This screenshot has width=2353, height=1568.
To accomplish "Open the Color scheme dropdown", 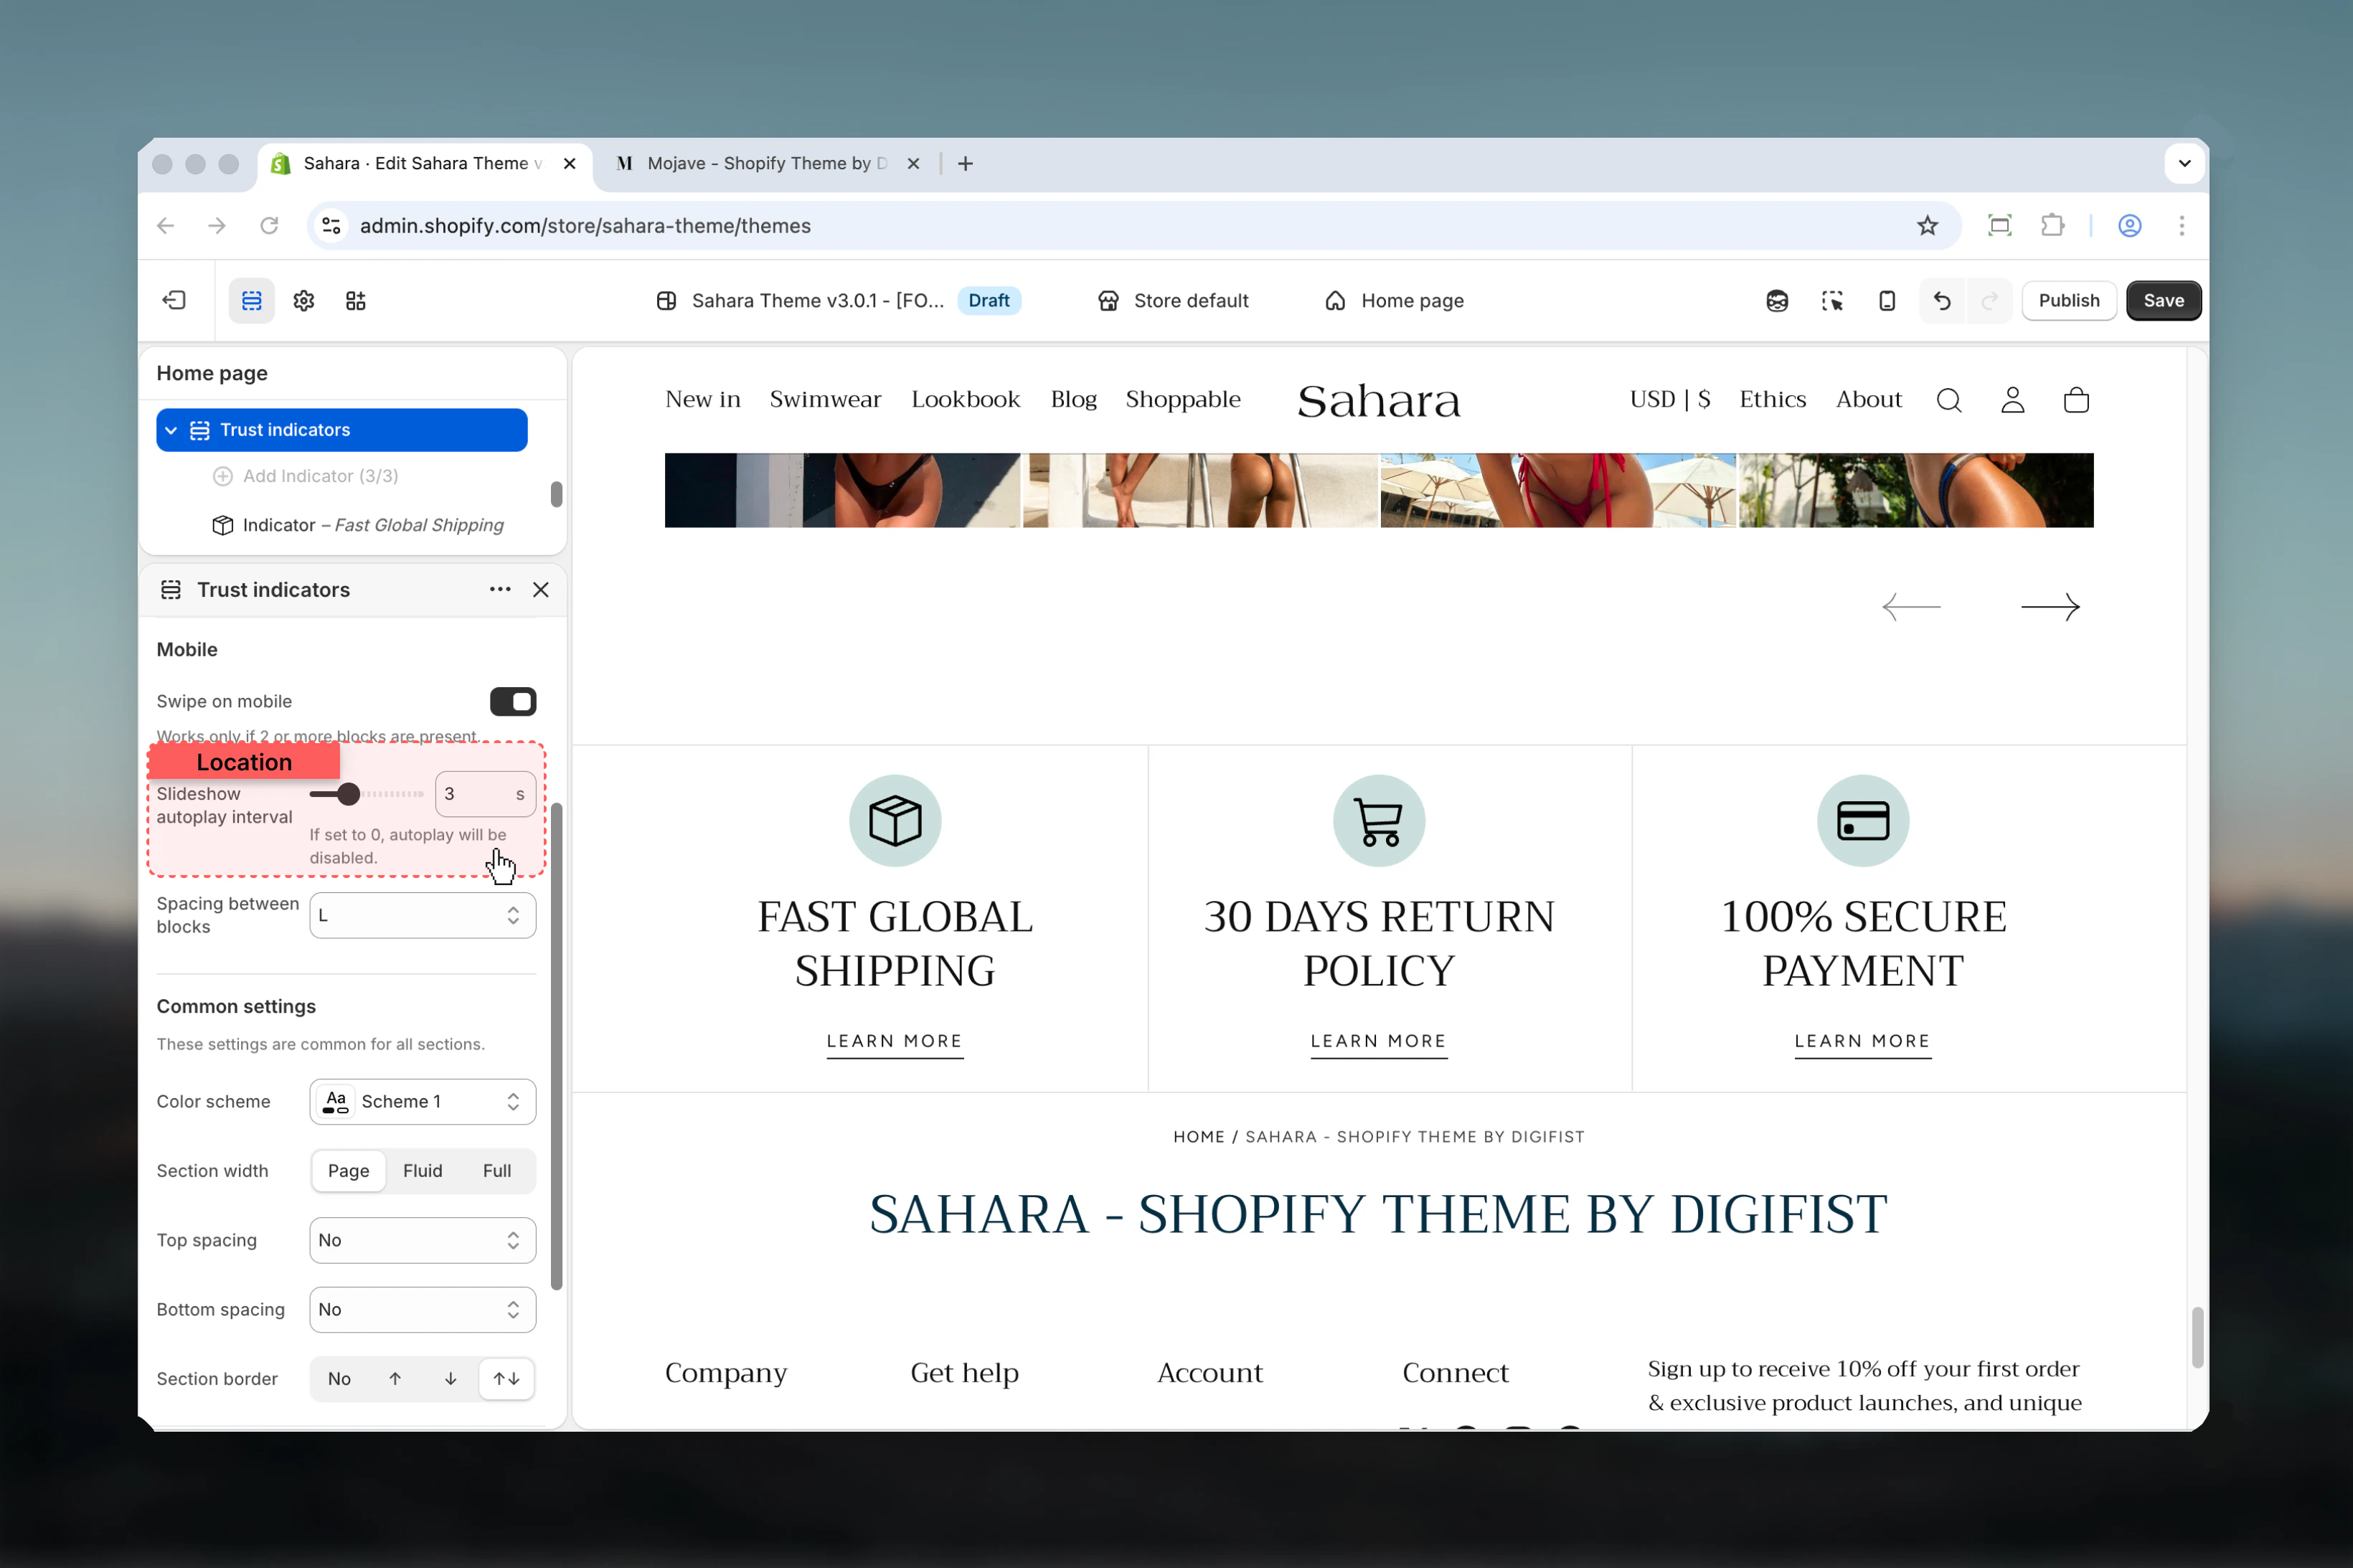I will coord(422,1102).
